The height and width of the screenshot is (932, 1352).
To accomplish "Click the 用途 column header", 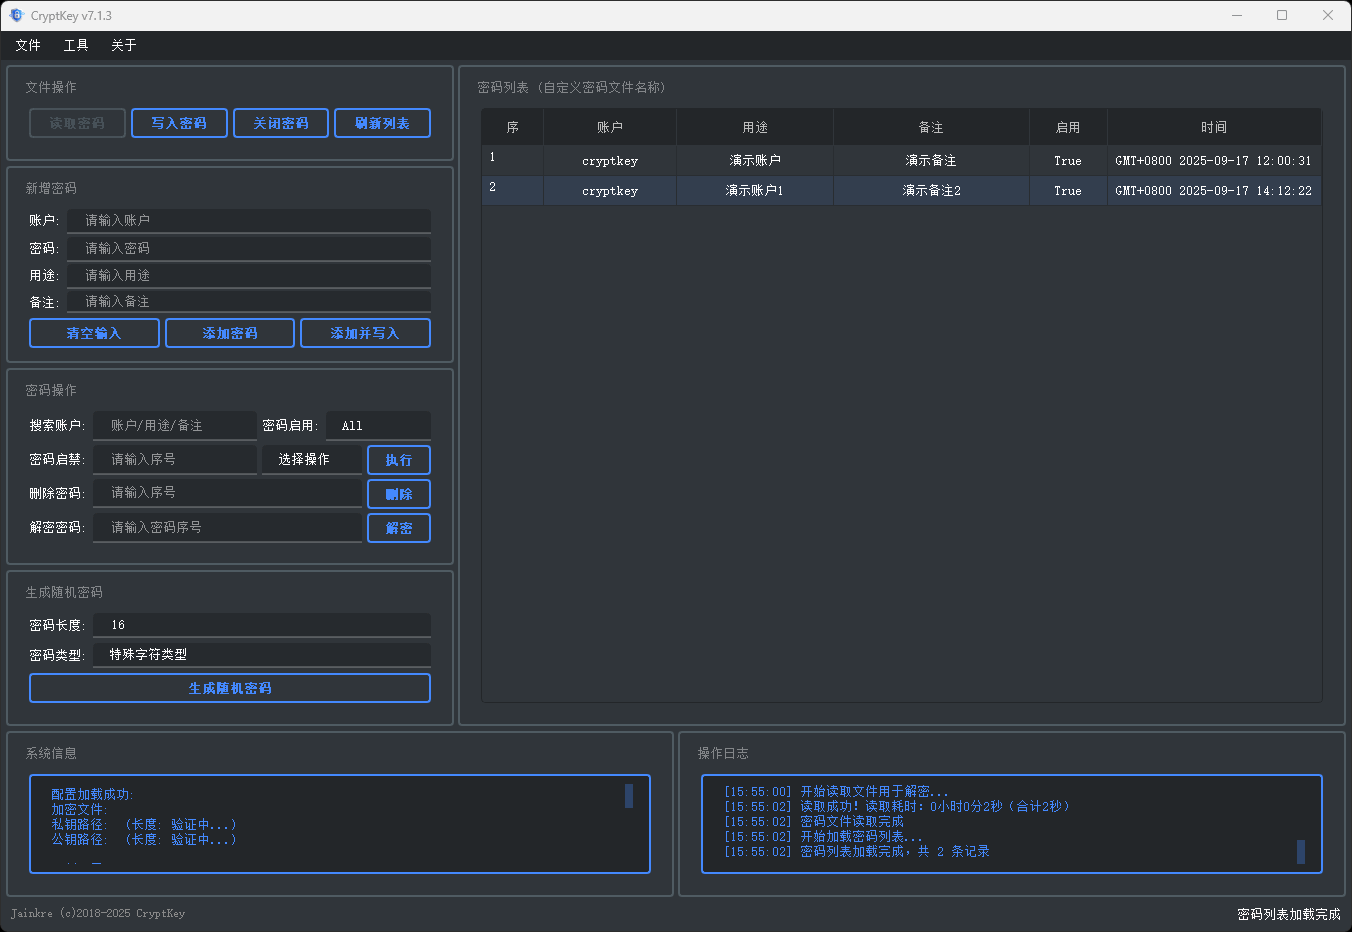I will click(x=755, y=127).
